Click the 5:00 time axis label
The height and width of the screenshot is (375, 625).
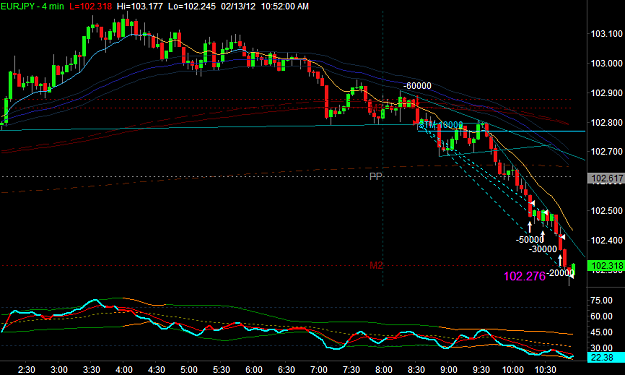click(x=189, y=370)
